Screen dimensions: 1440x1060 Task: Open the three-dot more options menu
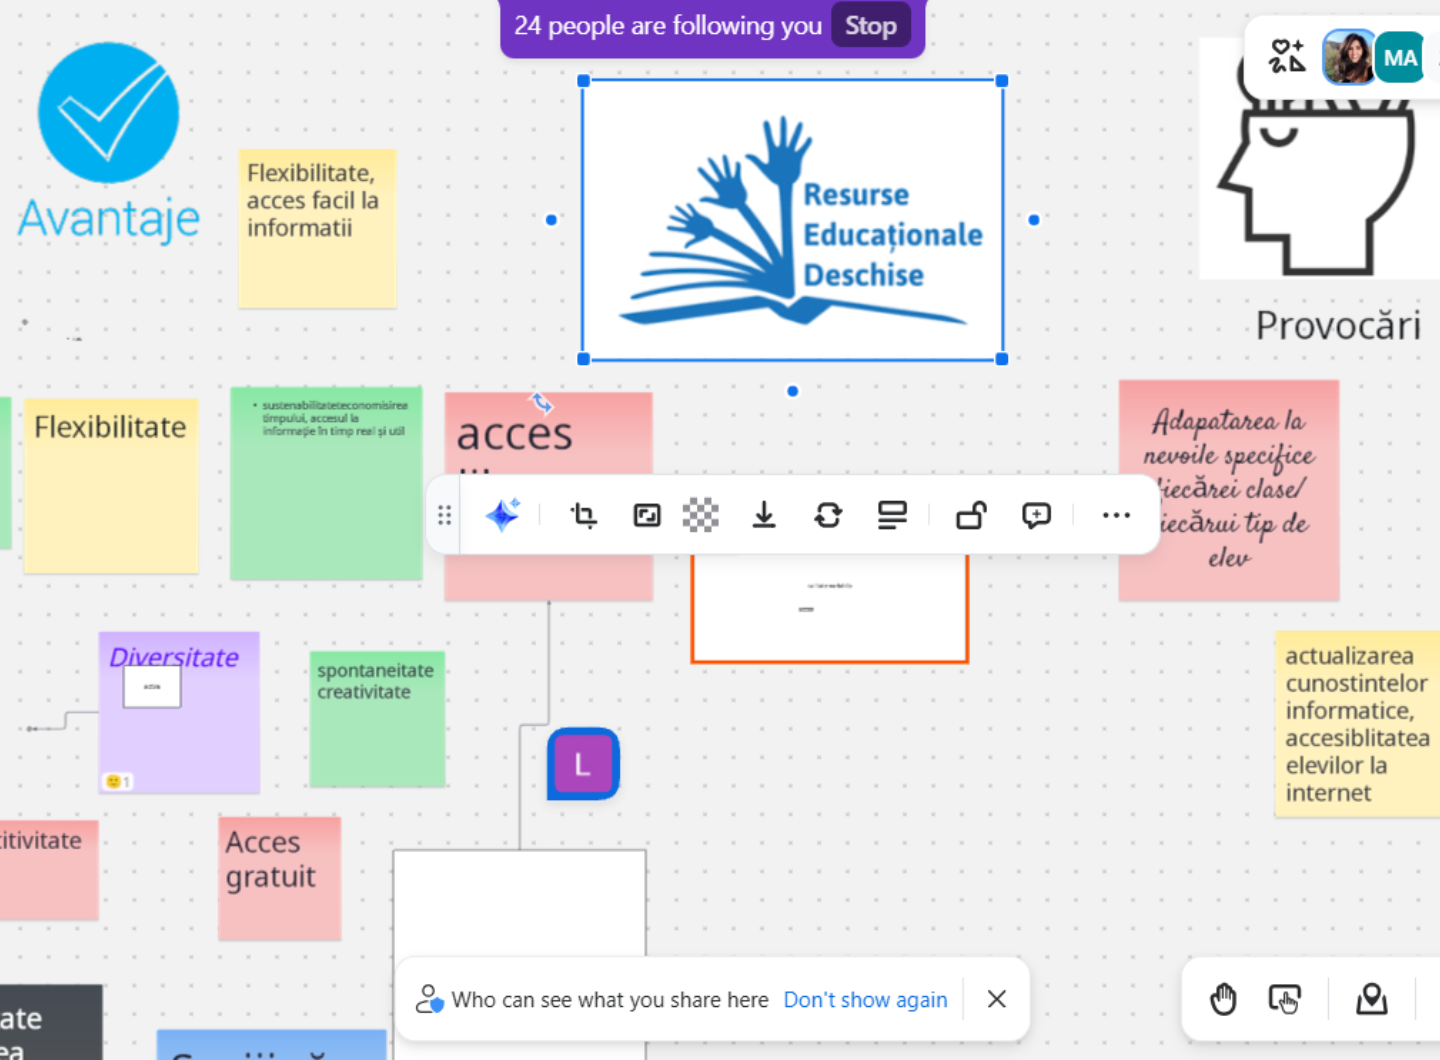tap(1116, 515)
